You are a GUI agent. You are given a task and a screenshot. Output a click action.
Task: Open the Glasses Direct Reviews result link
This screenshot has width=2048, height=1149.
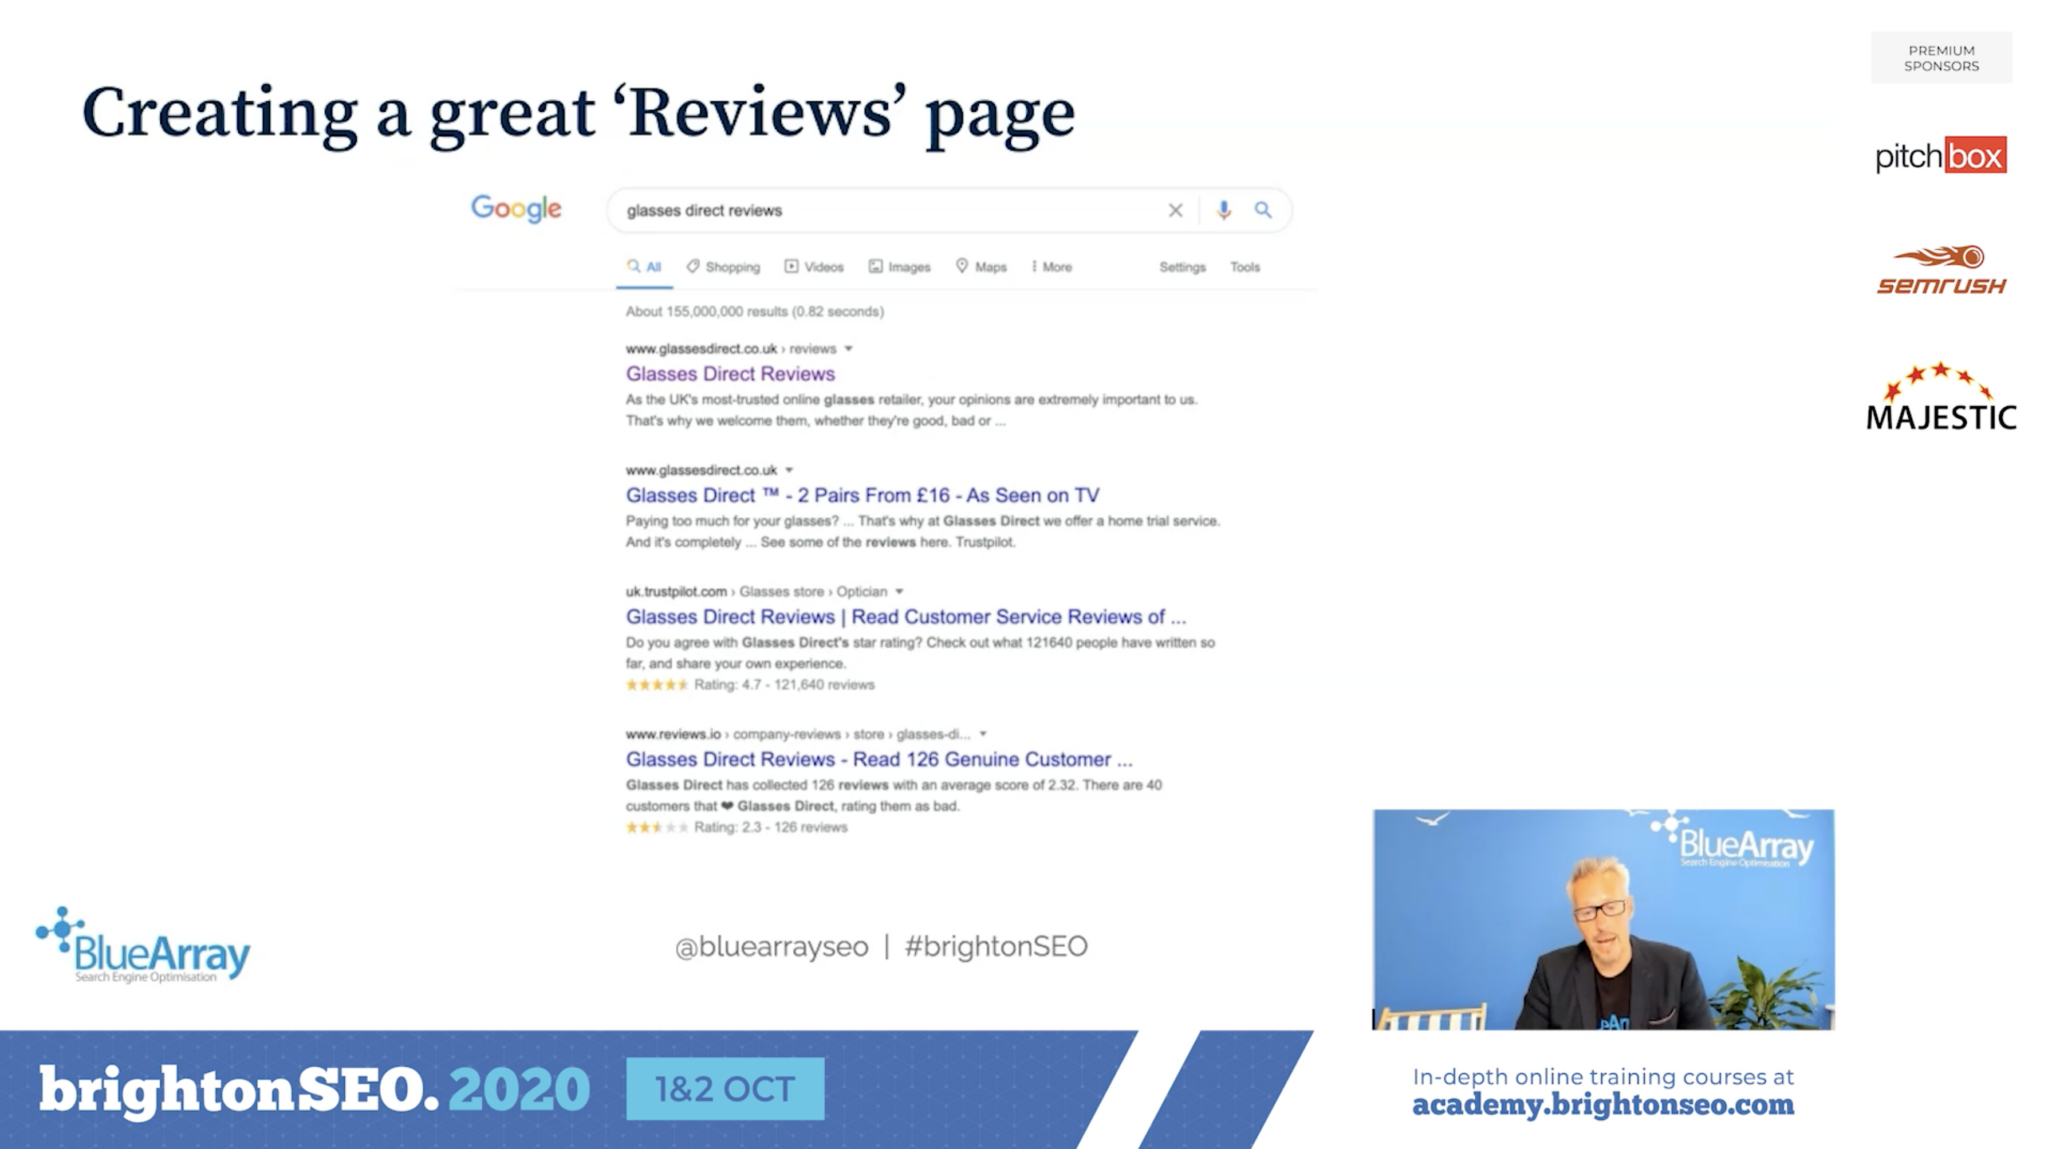click(730, 374)
